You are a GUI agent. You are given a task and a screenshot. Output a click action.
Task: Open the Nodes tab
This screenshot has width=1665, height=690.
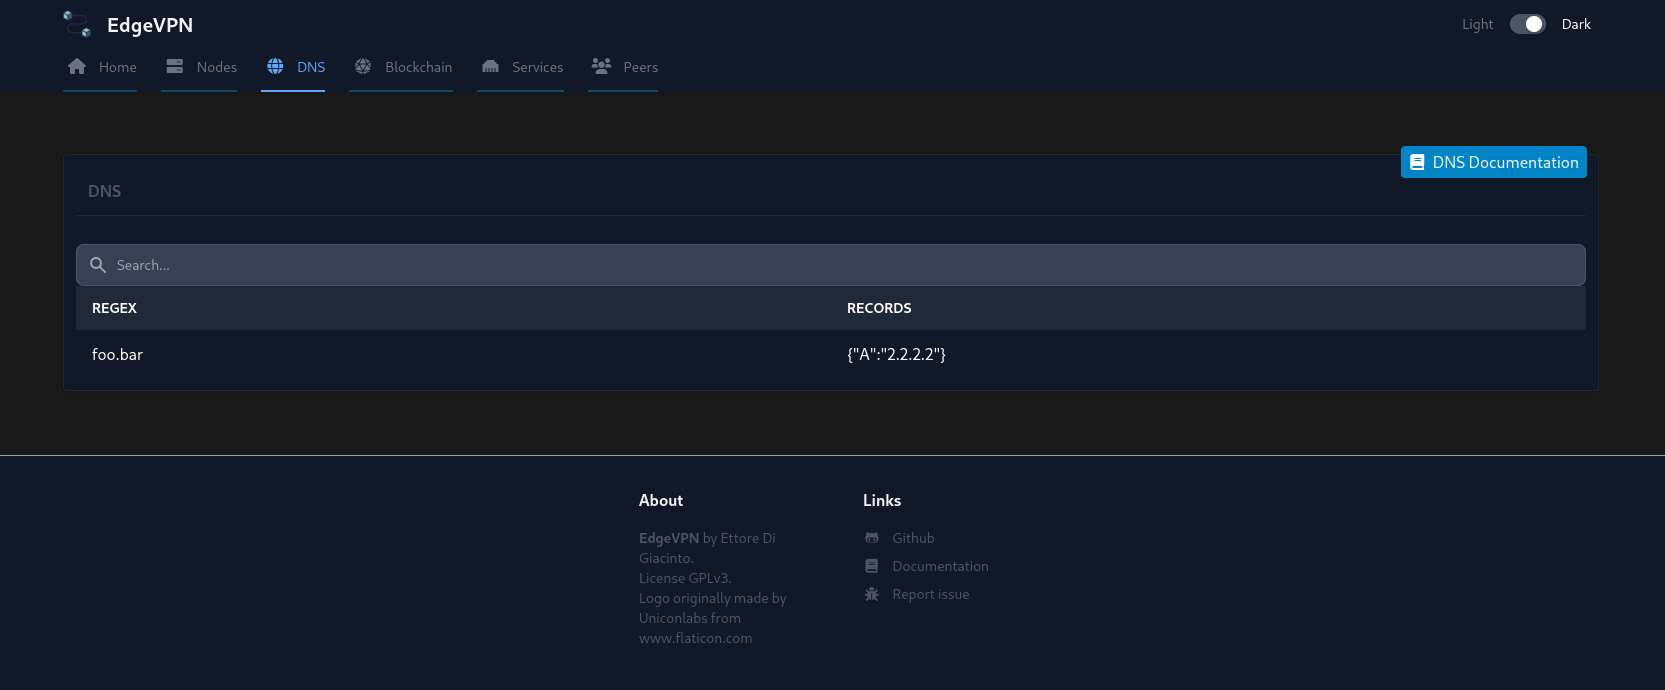click(200, 67)
